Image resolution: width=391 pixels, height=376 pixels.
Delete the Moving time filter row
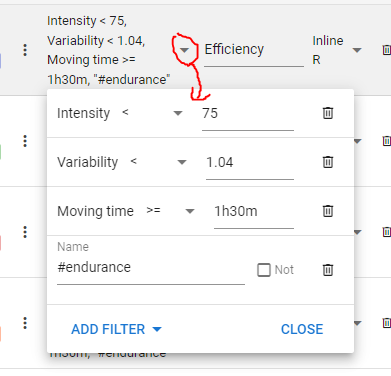(x=328, y=211)
